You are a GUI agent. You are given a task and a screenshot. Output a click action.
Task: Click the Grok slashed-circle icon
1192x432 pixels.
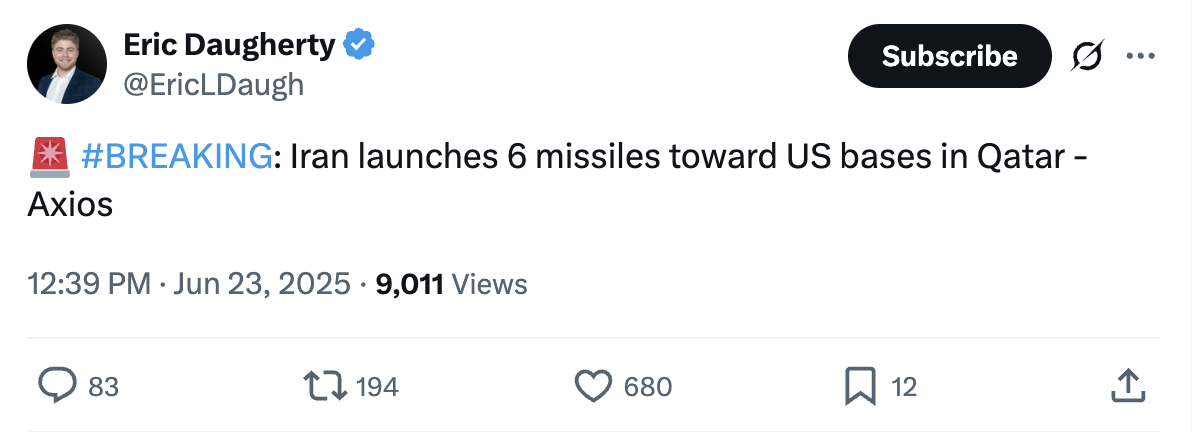point(1087,57)
